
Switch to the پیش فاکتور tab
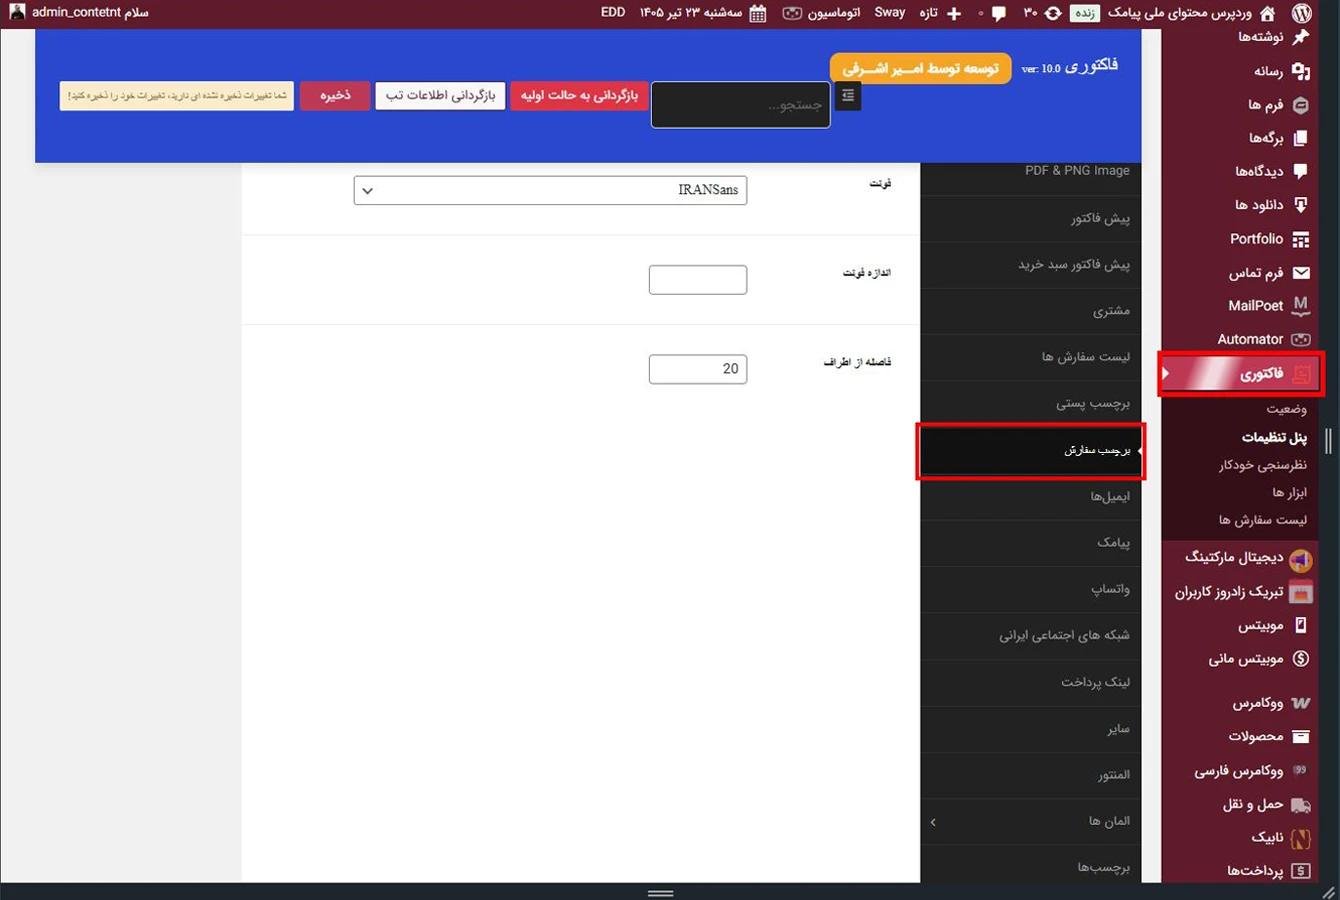[x=1030, y=218]
